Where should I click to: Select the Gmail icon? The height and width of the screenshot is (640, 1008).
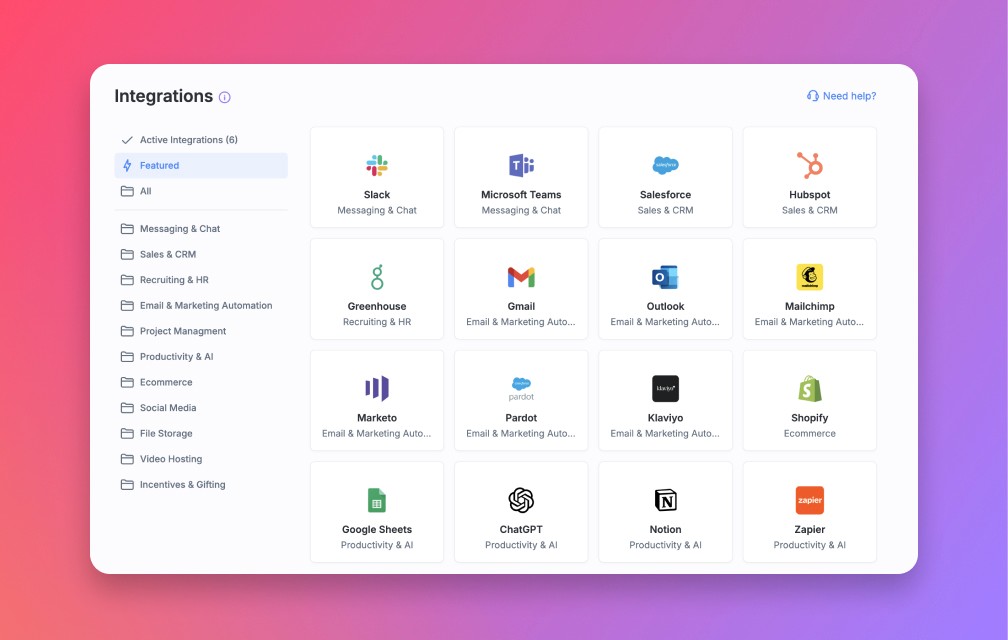521,276
